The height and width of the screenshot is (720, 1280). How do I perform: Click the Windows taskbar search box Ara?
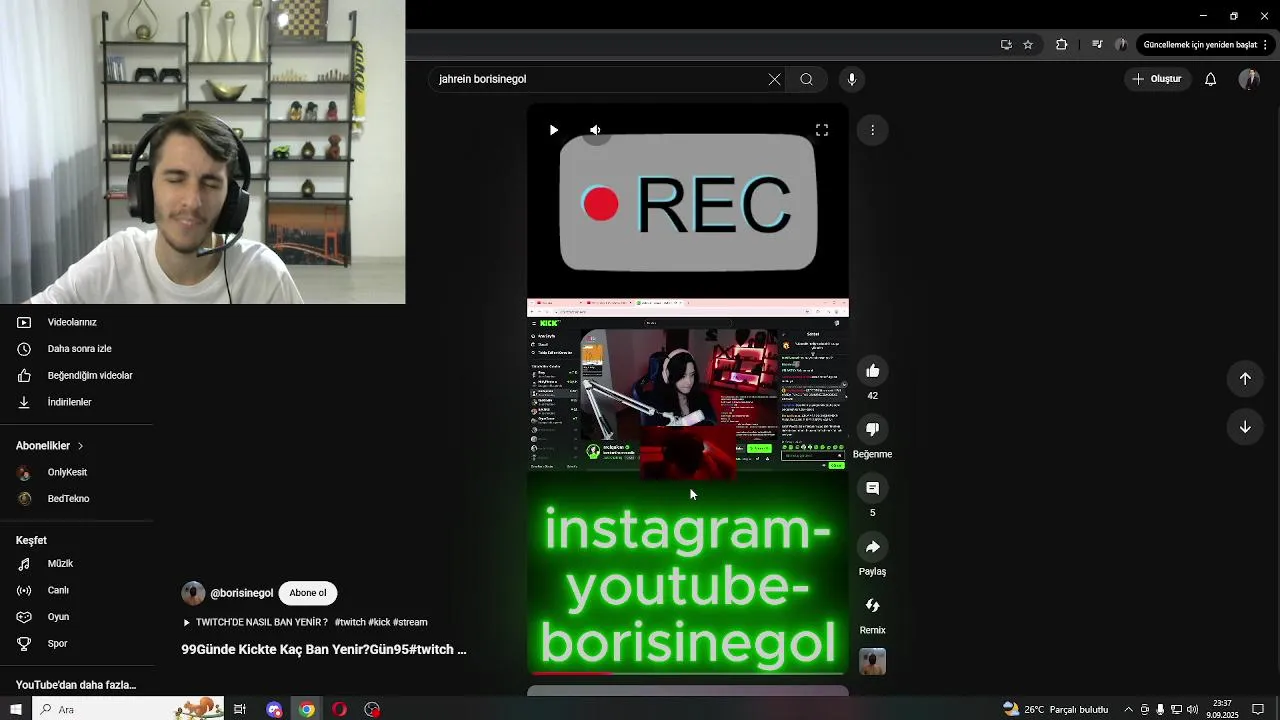click(x=130, y=709)
